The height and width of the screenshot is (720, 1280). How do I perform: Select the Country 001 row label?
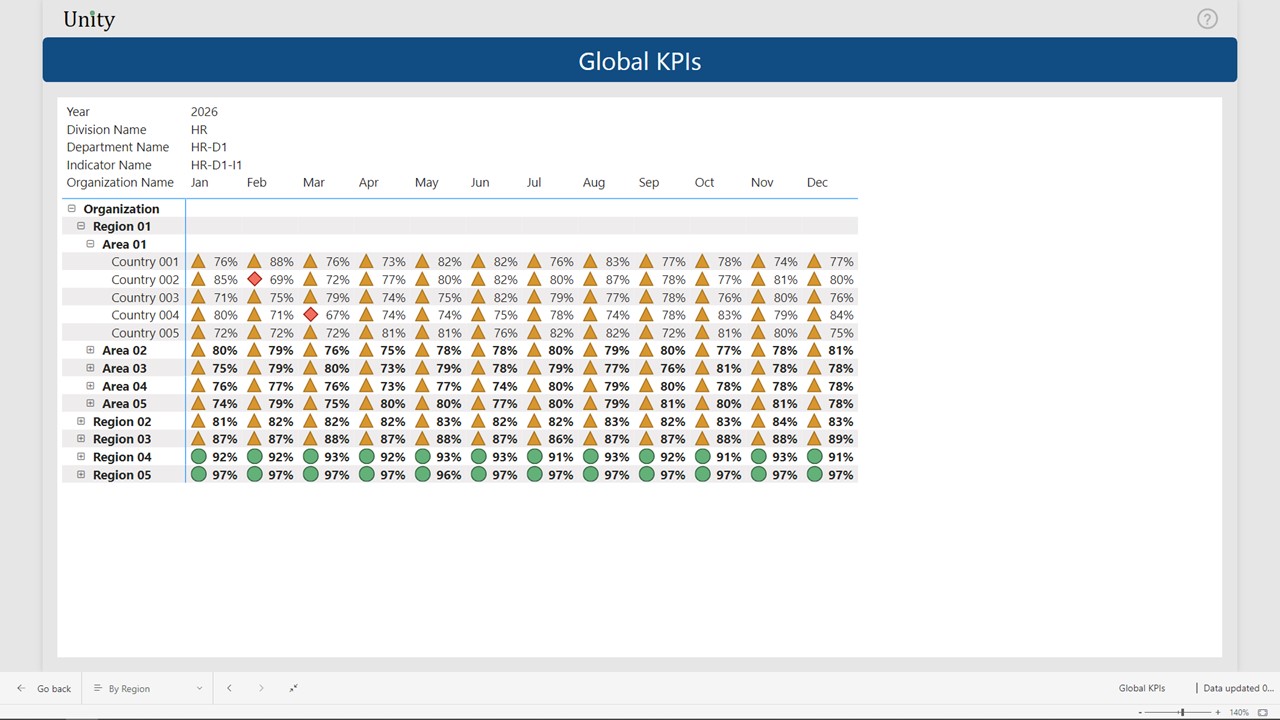145,262
